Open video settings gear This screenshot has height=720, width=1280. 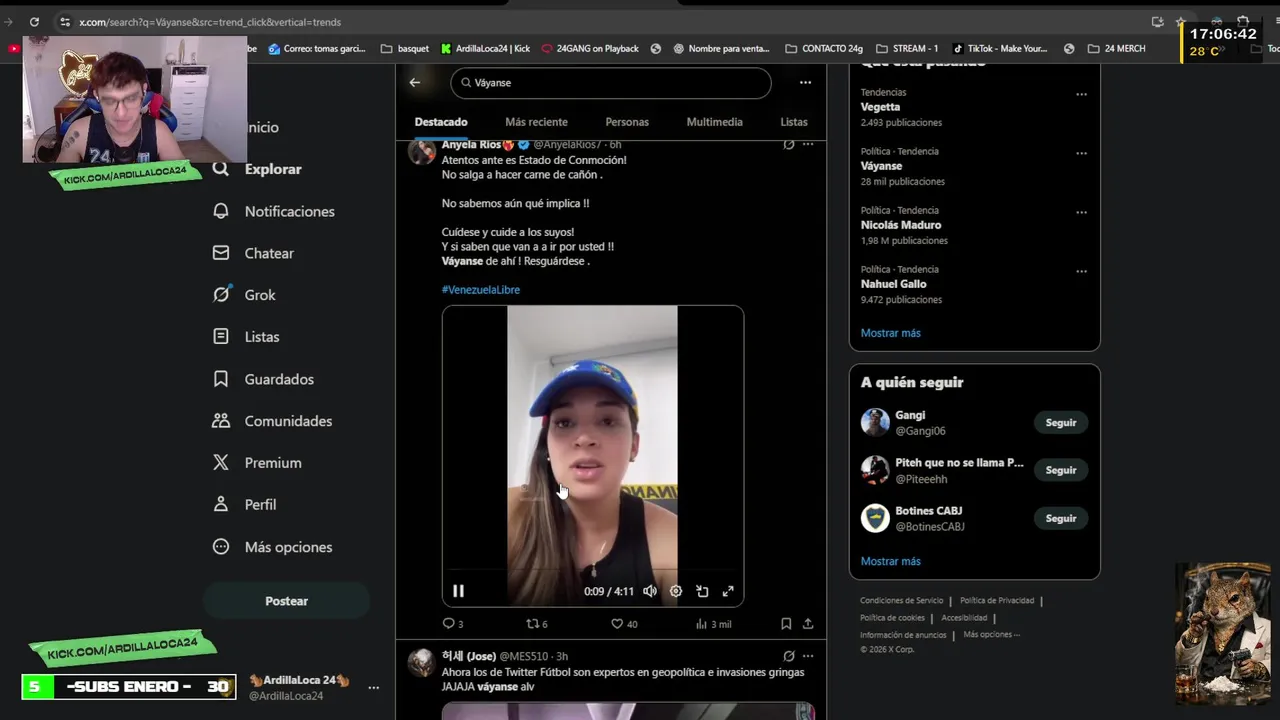[676, 591]
